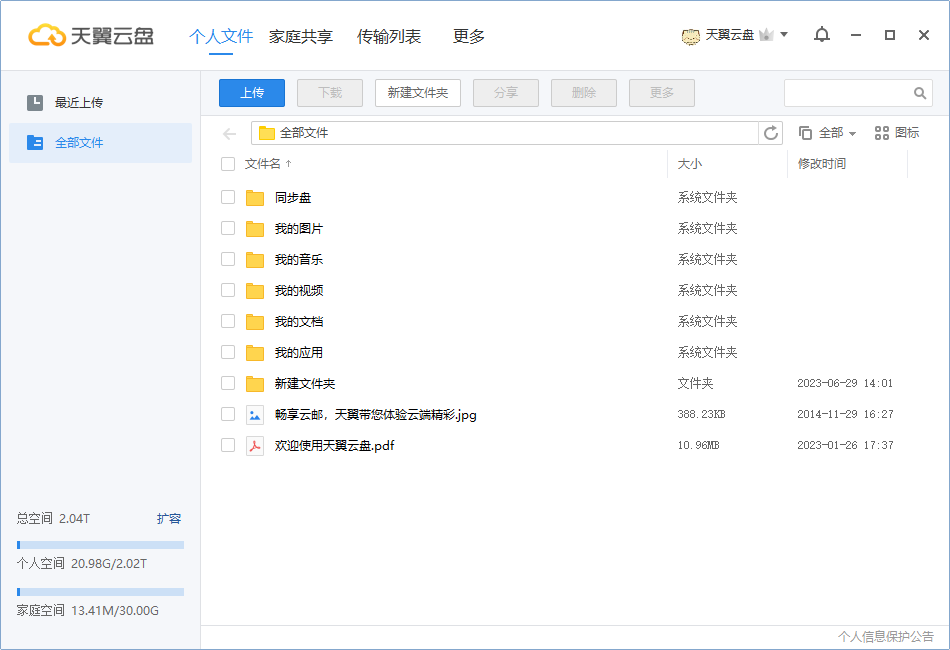950x650 pixels.
Task: Switch to 家庭共享 tab
Action: [x=301, y=36]
